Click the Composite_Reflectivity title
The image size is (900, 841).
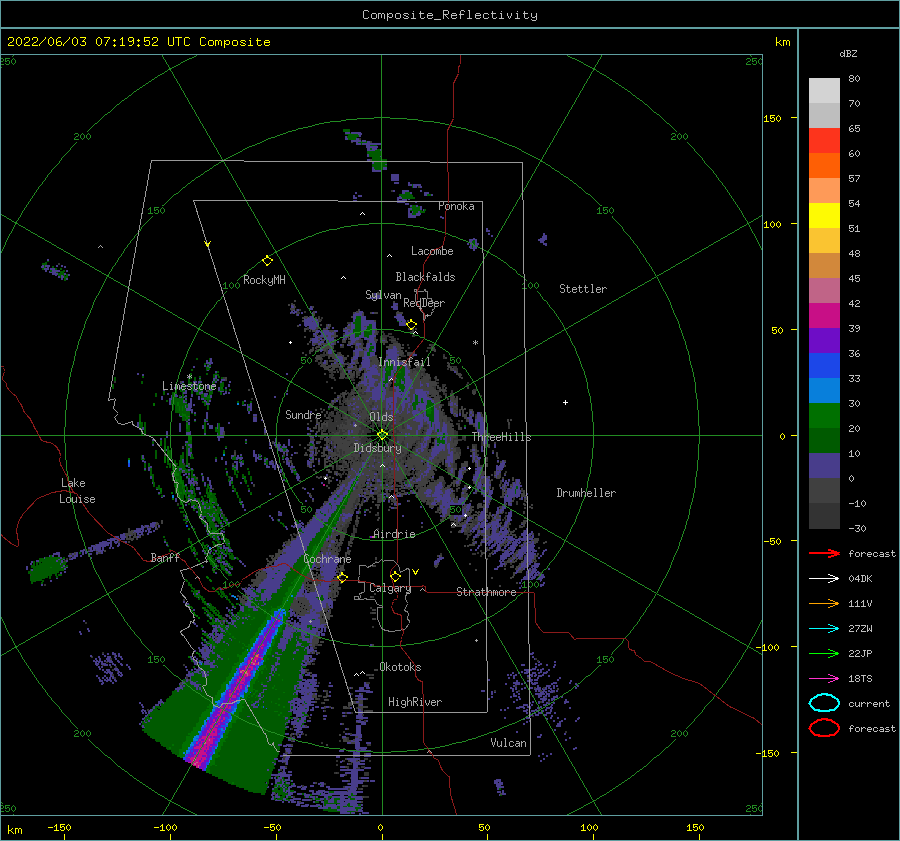click(x=450, y=15)
